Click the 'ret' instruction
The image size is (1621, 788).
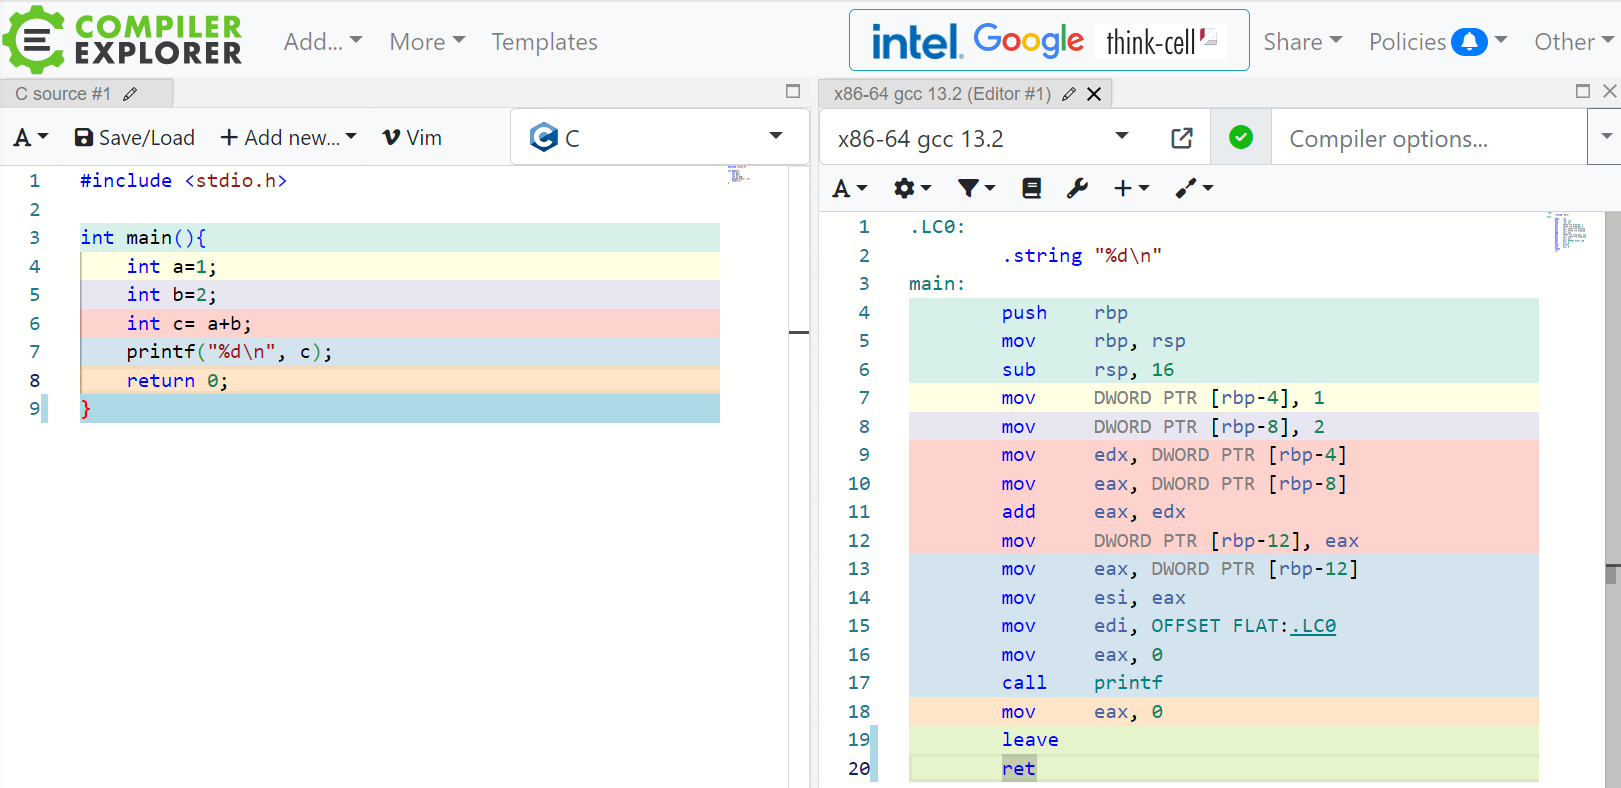click(x=1019, y=768)
